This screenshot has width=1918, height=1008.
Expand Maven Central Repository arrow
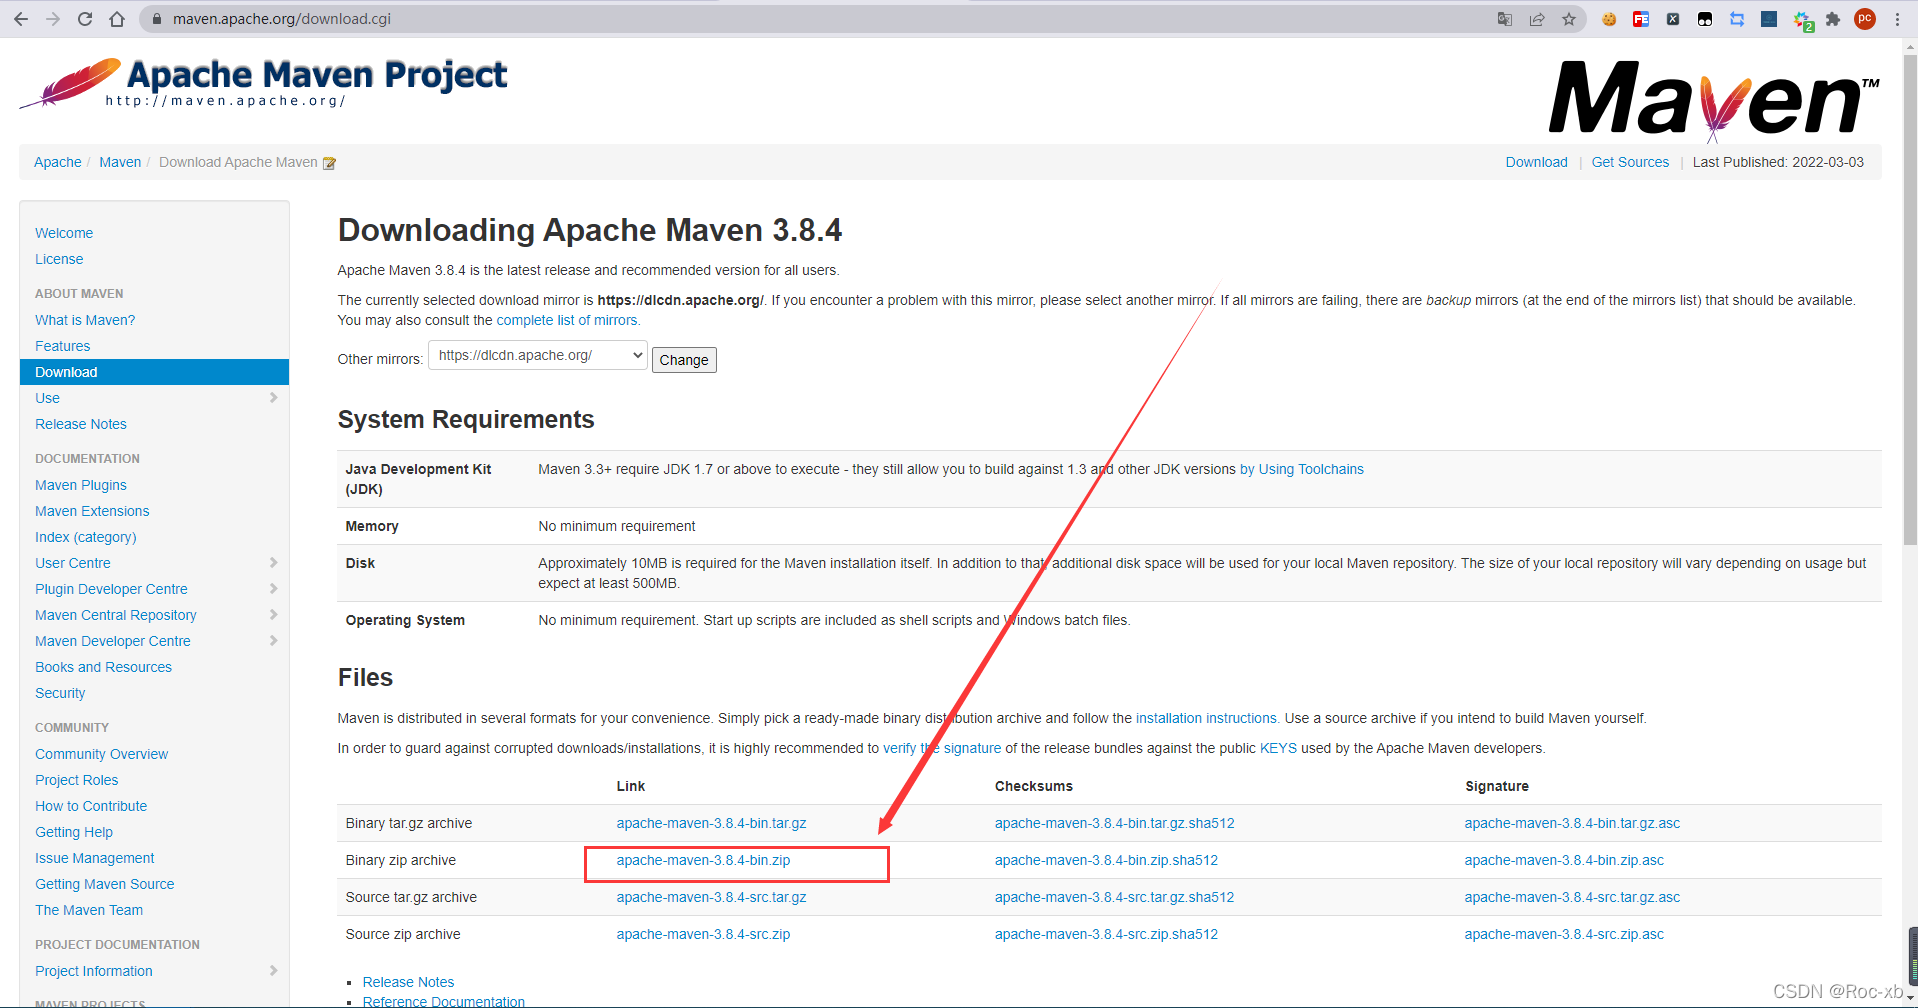(x=274, y=615)
